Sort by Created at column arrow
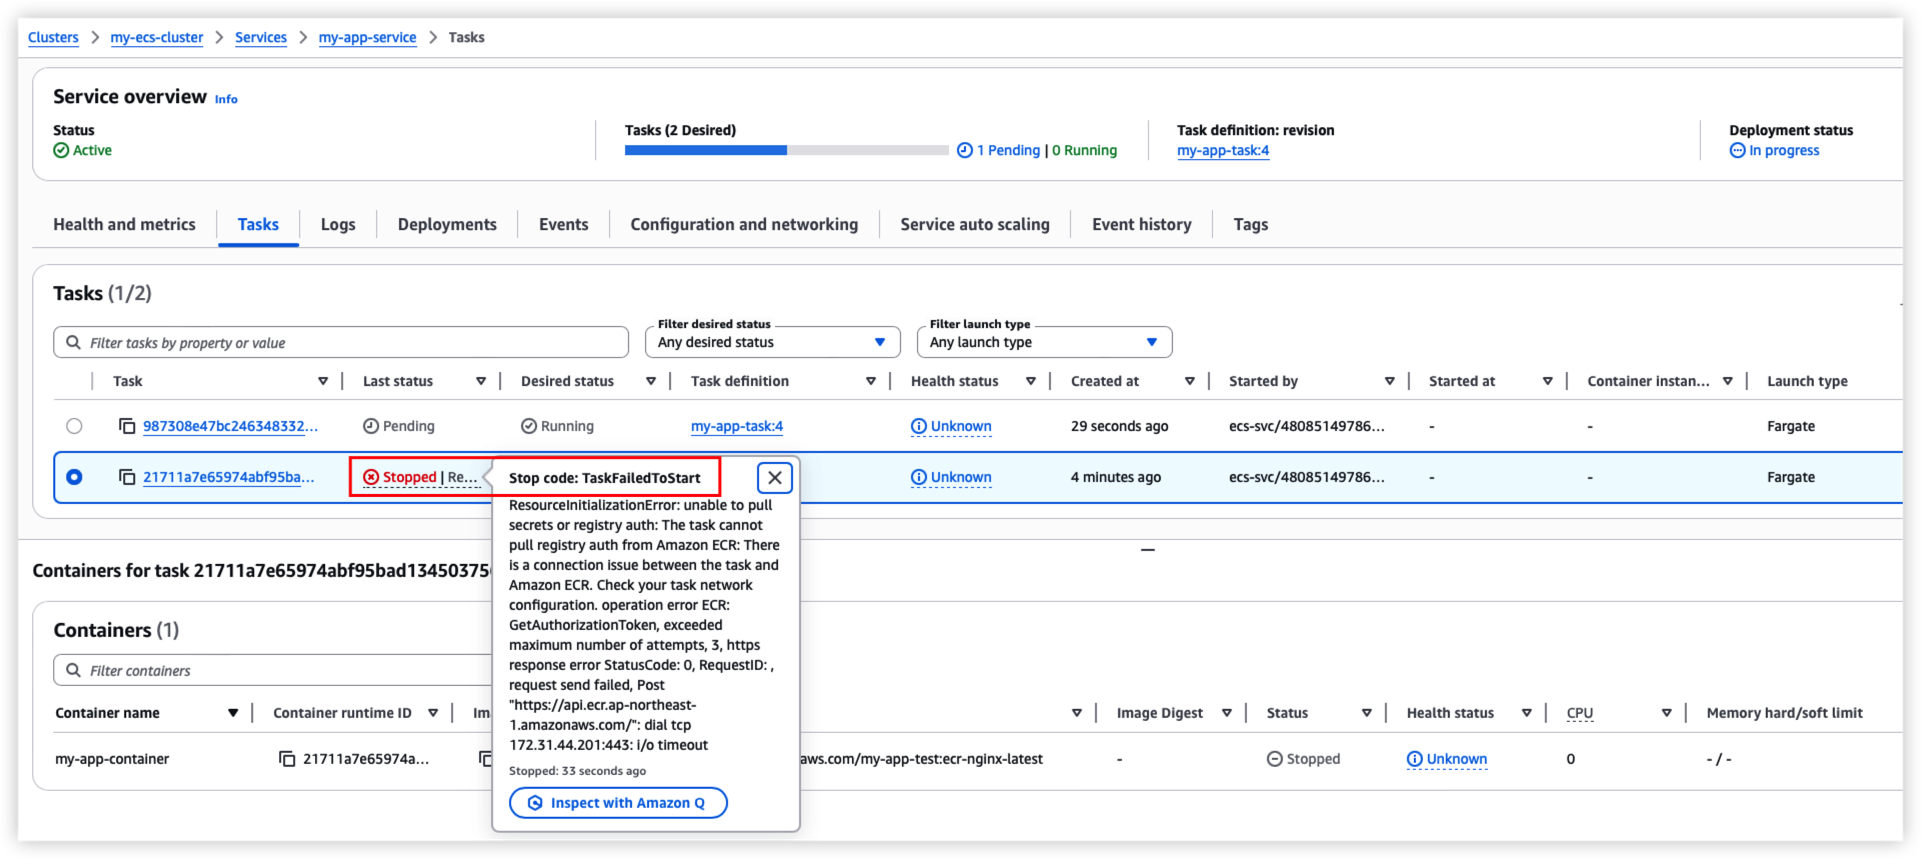Image resolution: width=1921 pixels, height=859 pixels. tap(1189, 381)
